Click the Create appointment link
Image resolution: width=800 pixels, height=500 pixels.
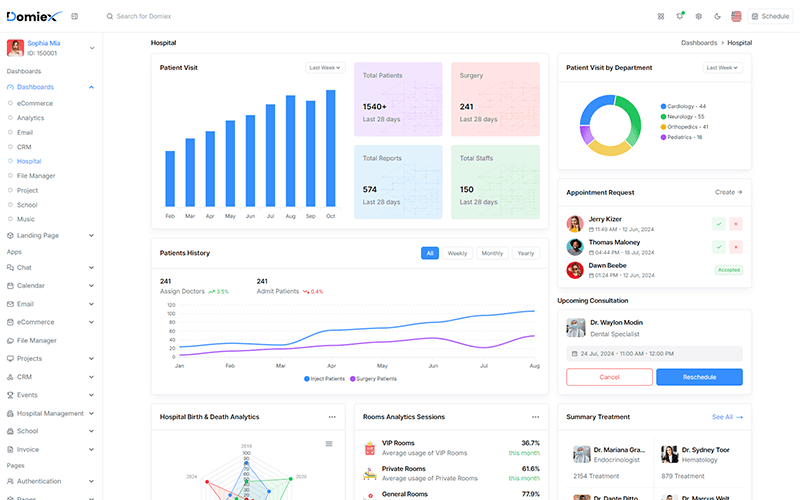click(x=729, y=192)
